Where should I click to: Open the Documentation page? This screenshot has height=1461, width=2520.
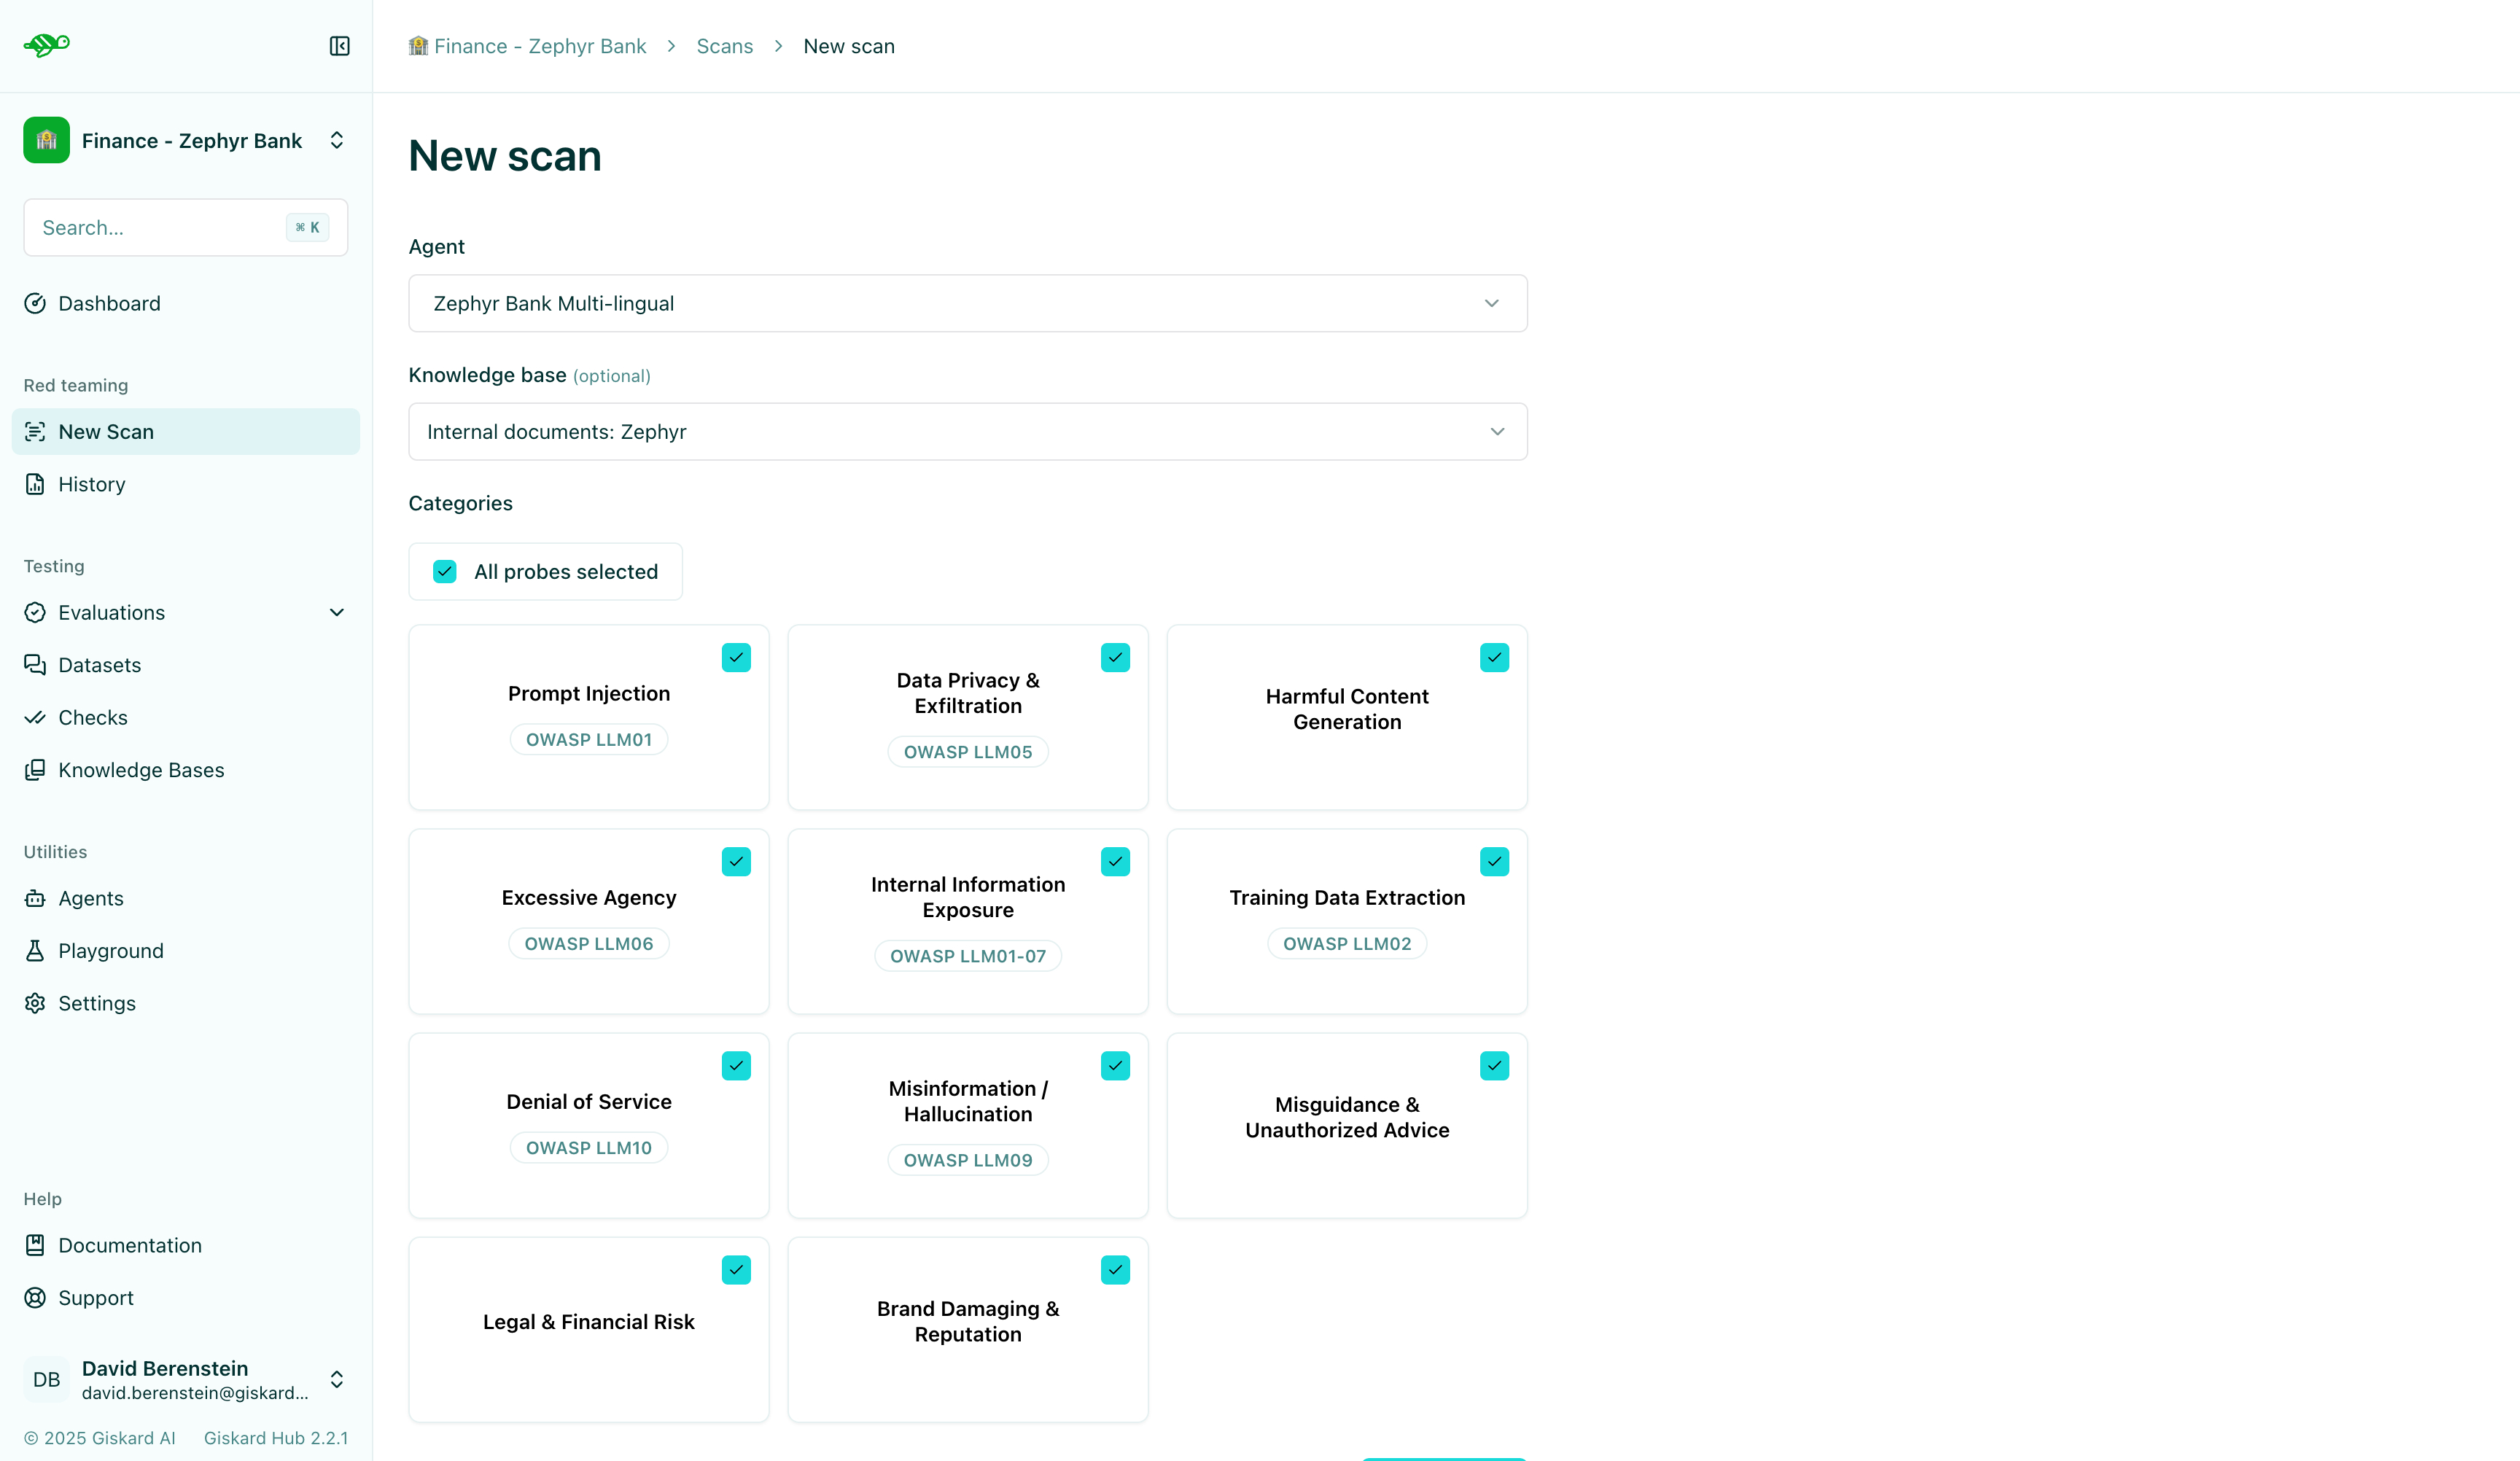click(x=130, y=1245)
